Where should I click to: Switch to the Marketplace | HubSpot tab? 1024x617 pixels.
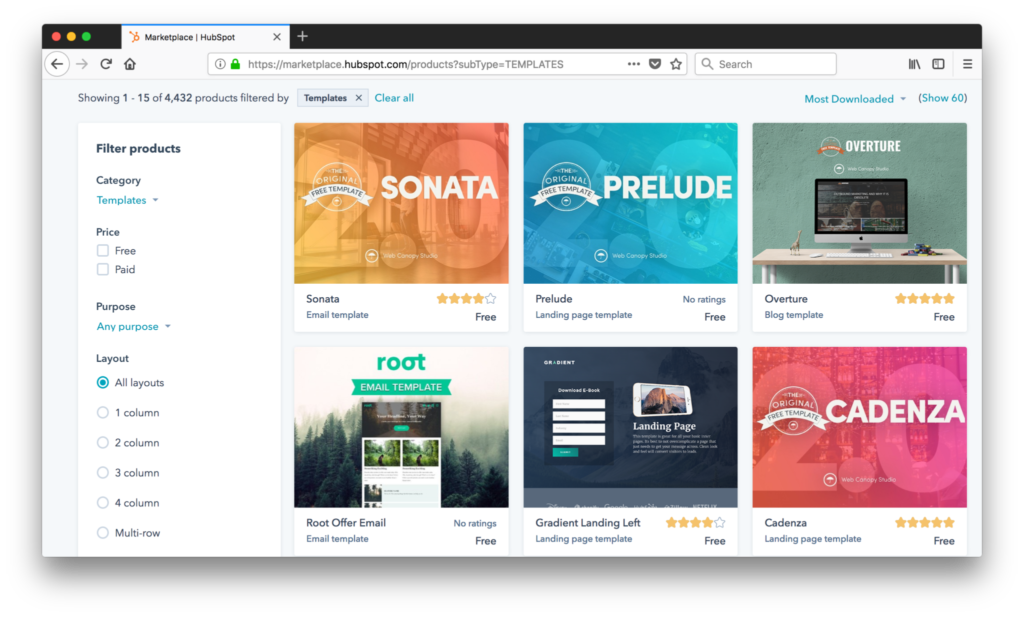pos(204,37)
